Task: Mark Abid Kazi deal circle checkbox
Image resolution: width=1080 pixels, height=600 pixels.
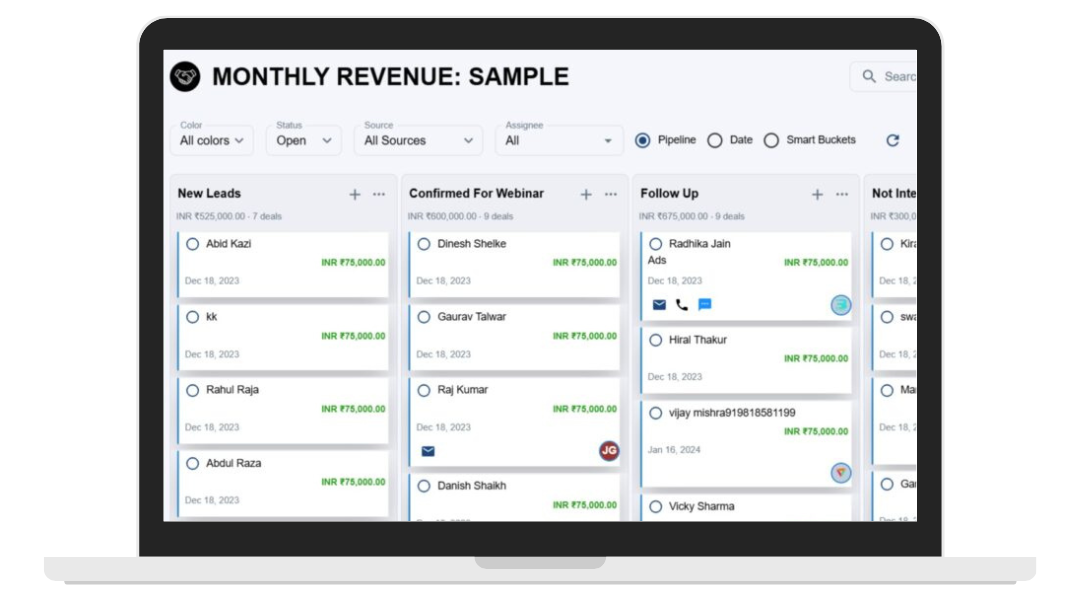Action: click(x=193, y=244)
